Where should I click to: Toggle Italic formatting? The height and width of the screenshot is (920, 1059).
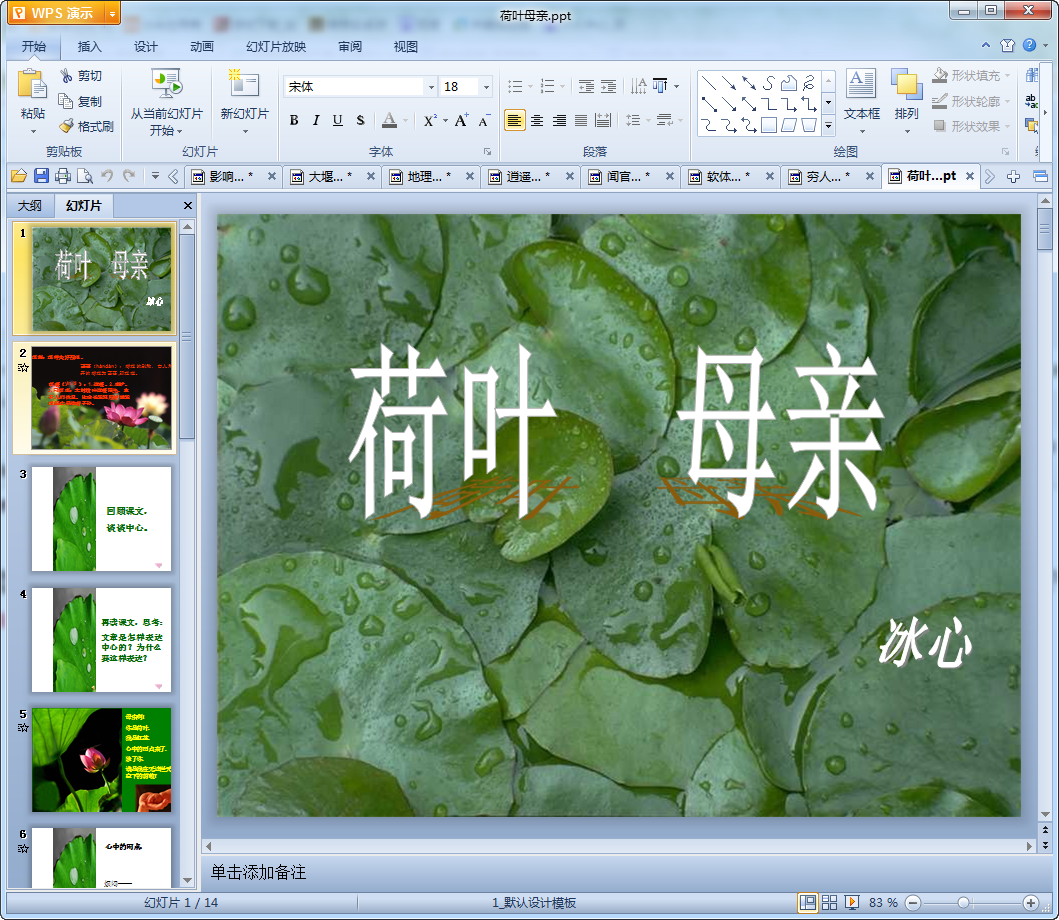(315, 121)
